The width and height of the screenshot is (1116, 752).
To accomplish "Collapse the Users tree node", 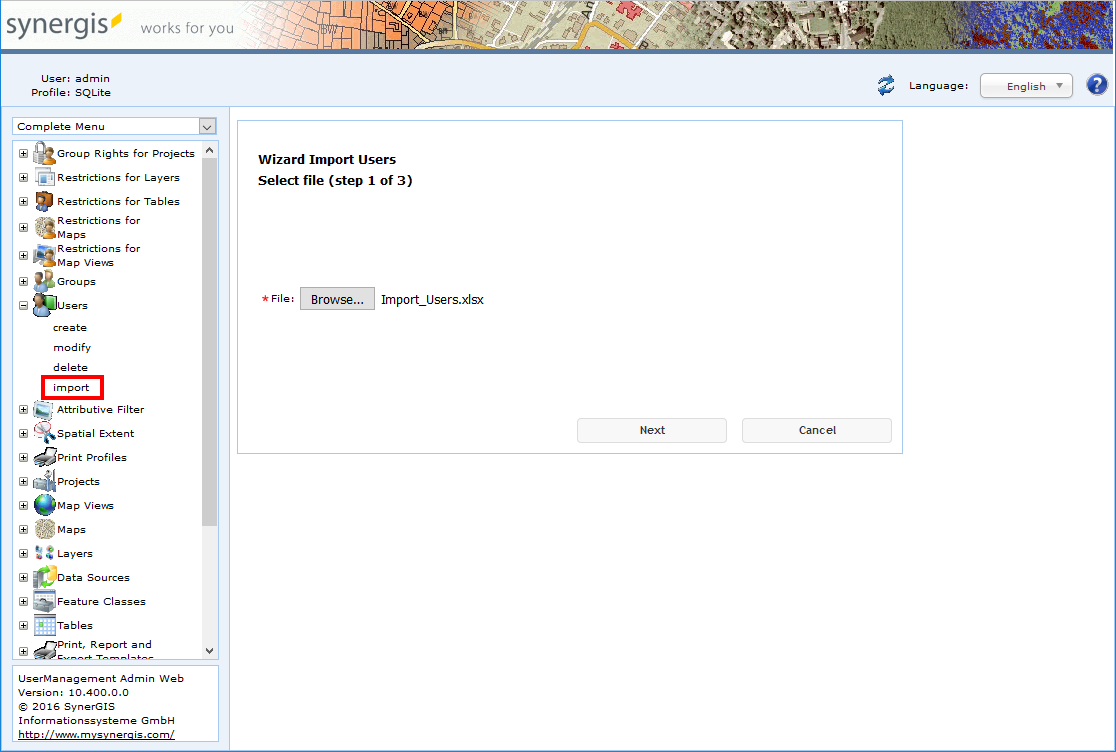I will (23, 305).
